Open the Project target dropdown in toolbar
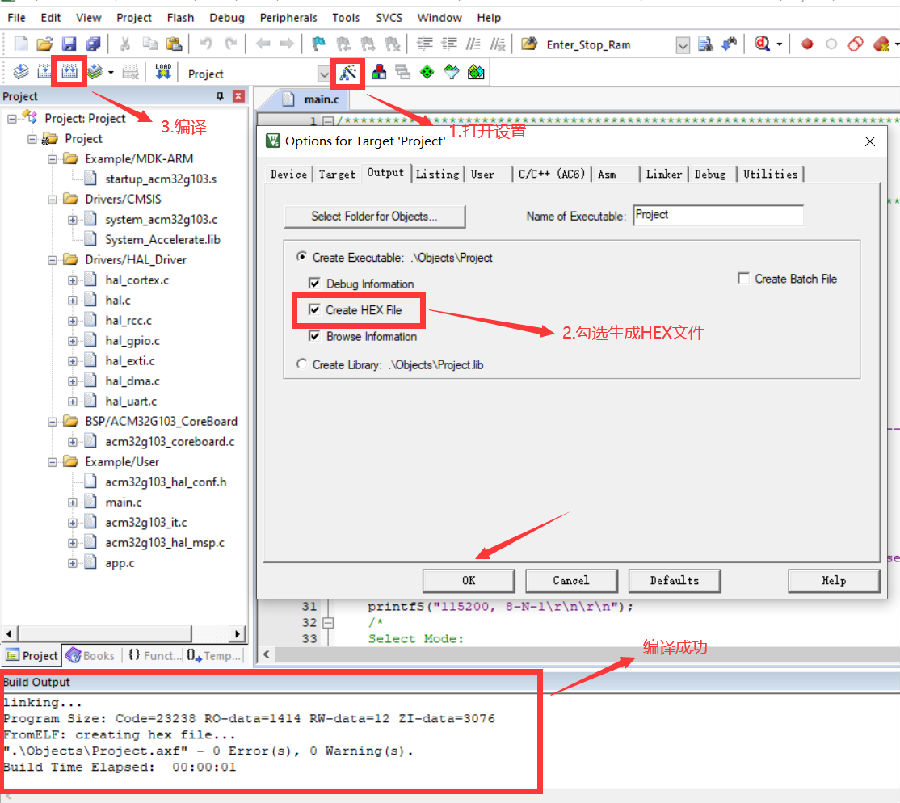The width and height of the screenshot is (900, 803). [323, 73]
